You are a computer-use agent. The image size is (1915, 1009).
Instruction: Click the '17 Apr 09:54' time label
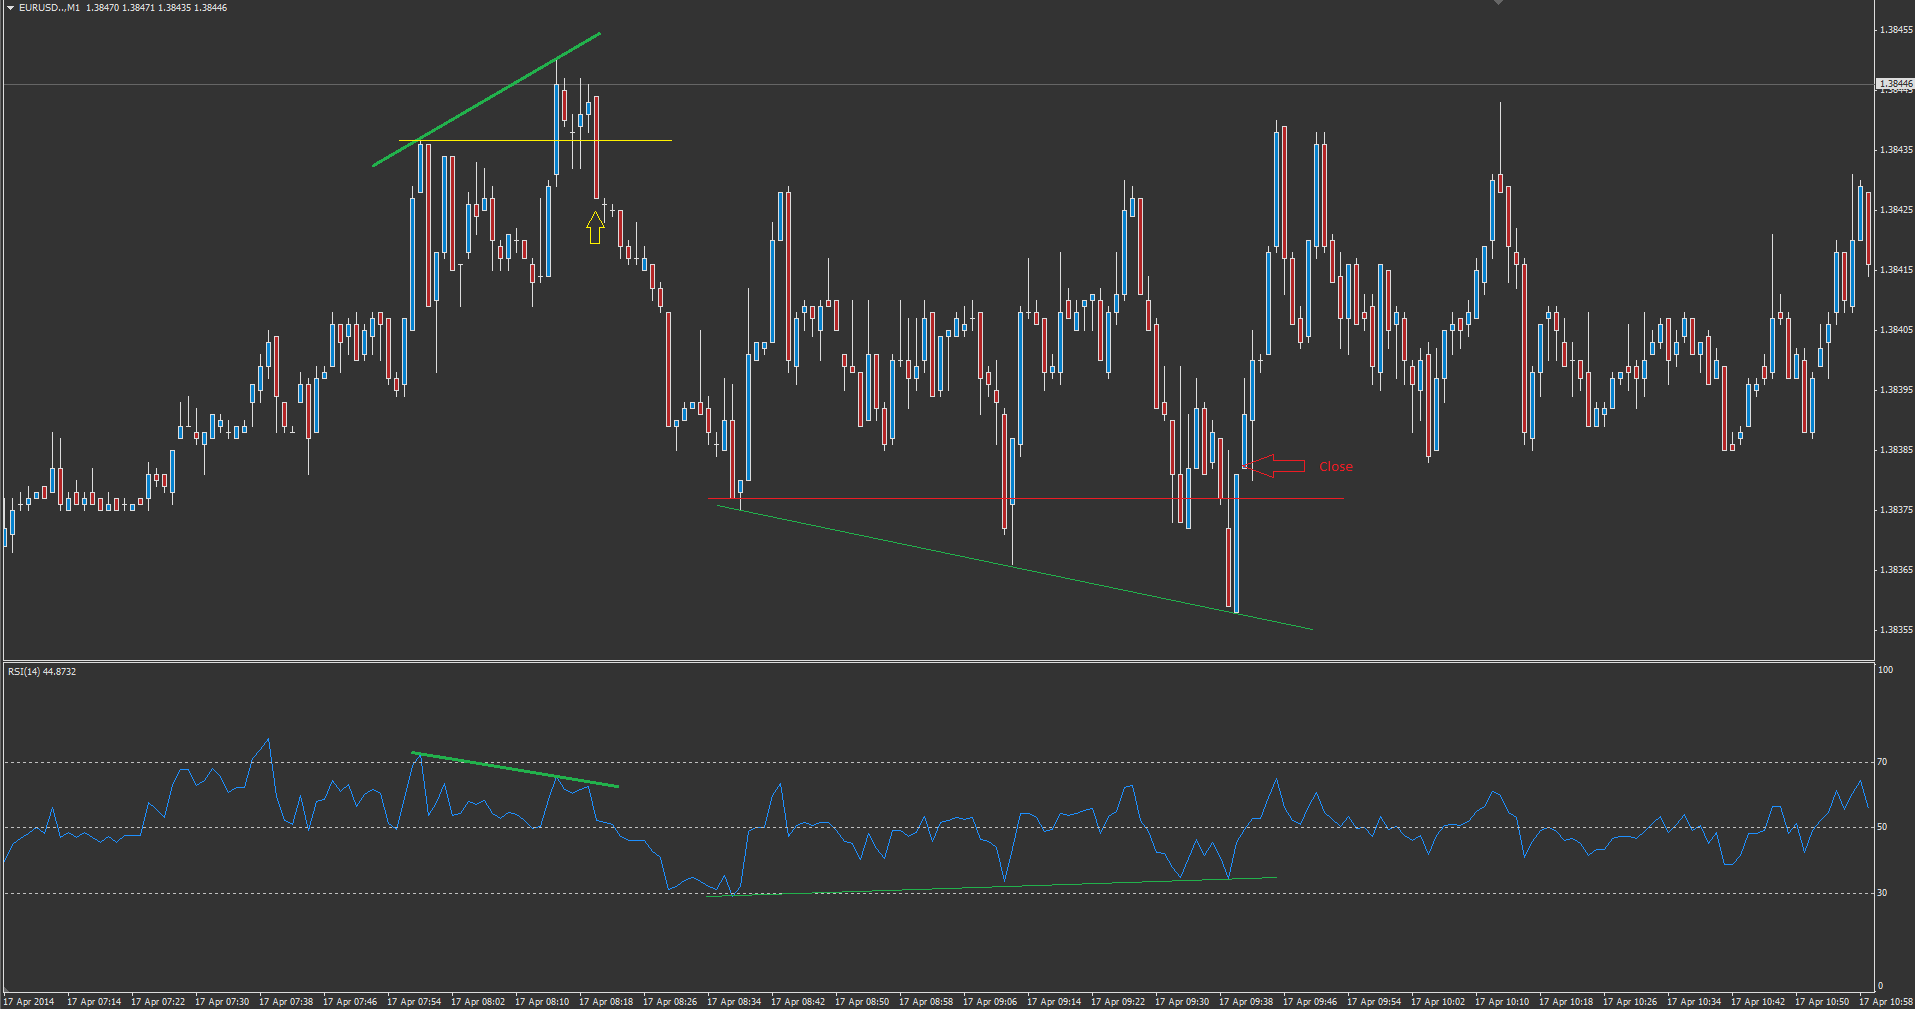pos(1374,1001)
